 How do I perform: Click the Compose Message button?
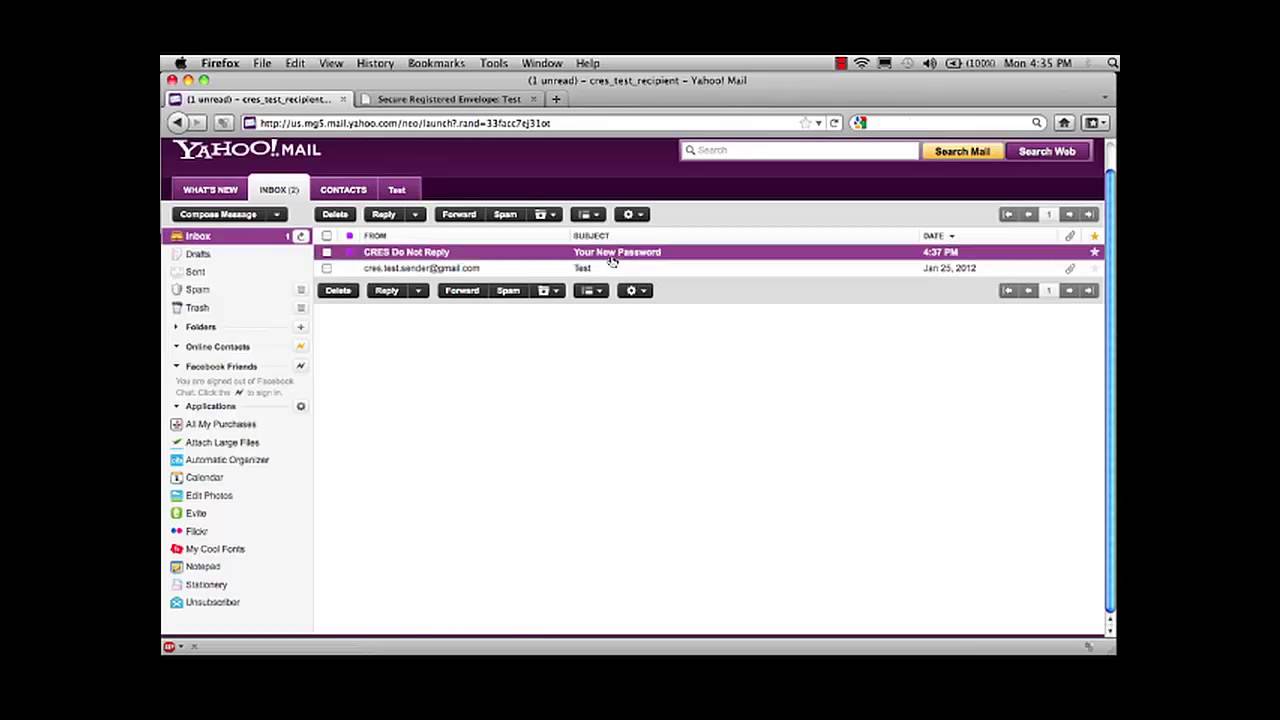(219, 214)
